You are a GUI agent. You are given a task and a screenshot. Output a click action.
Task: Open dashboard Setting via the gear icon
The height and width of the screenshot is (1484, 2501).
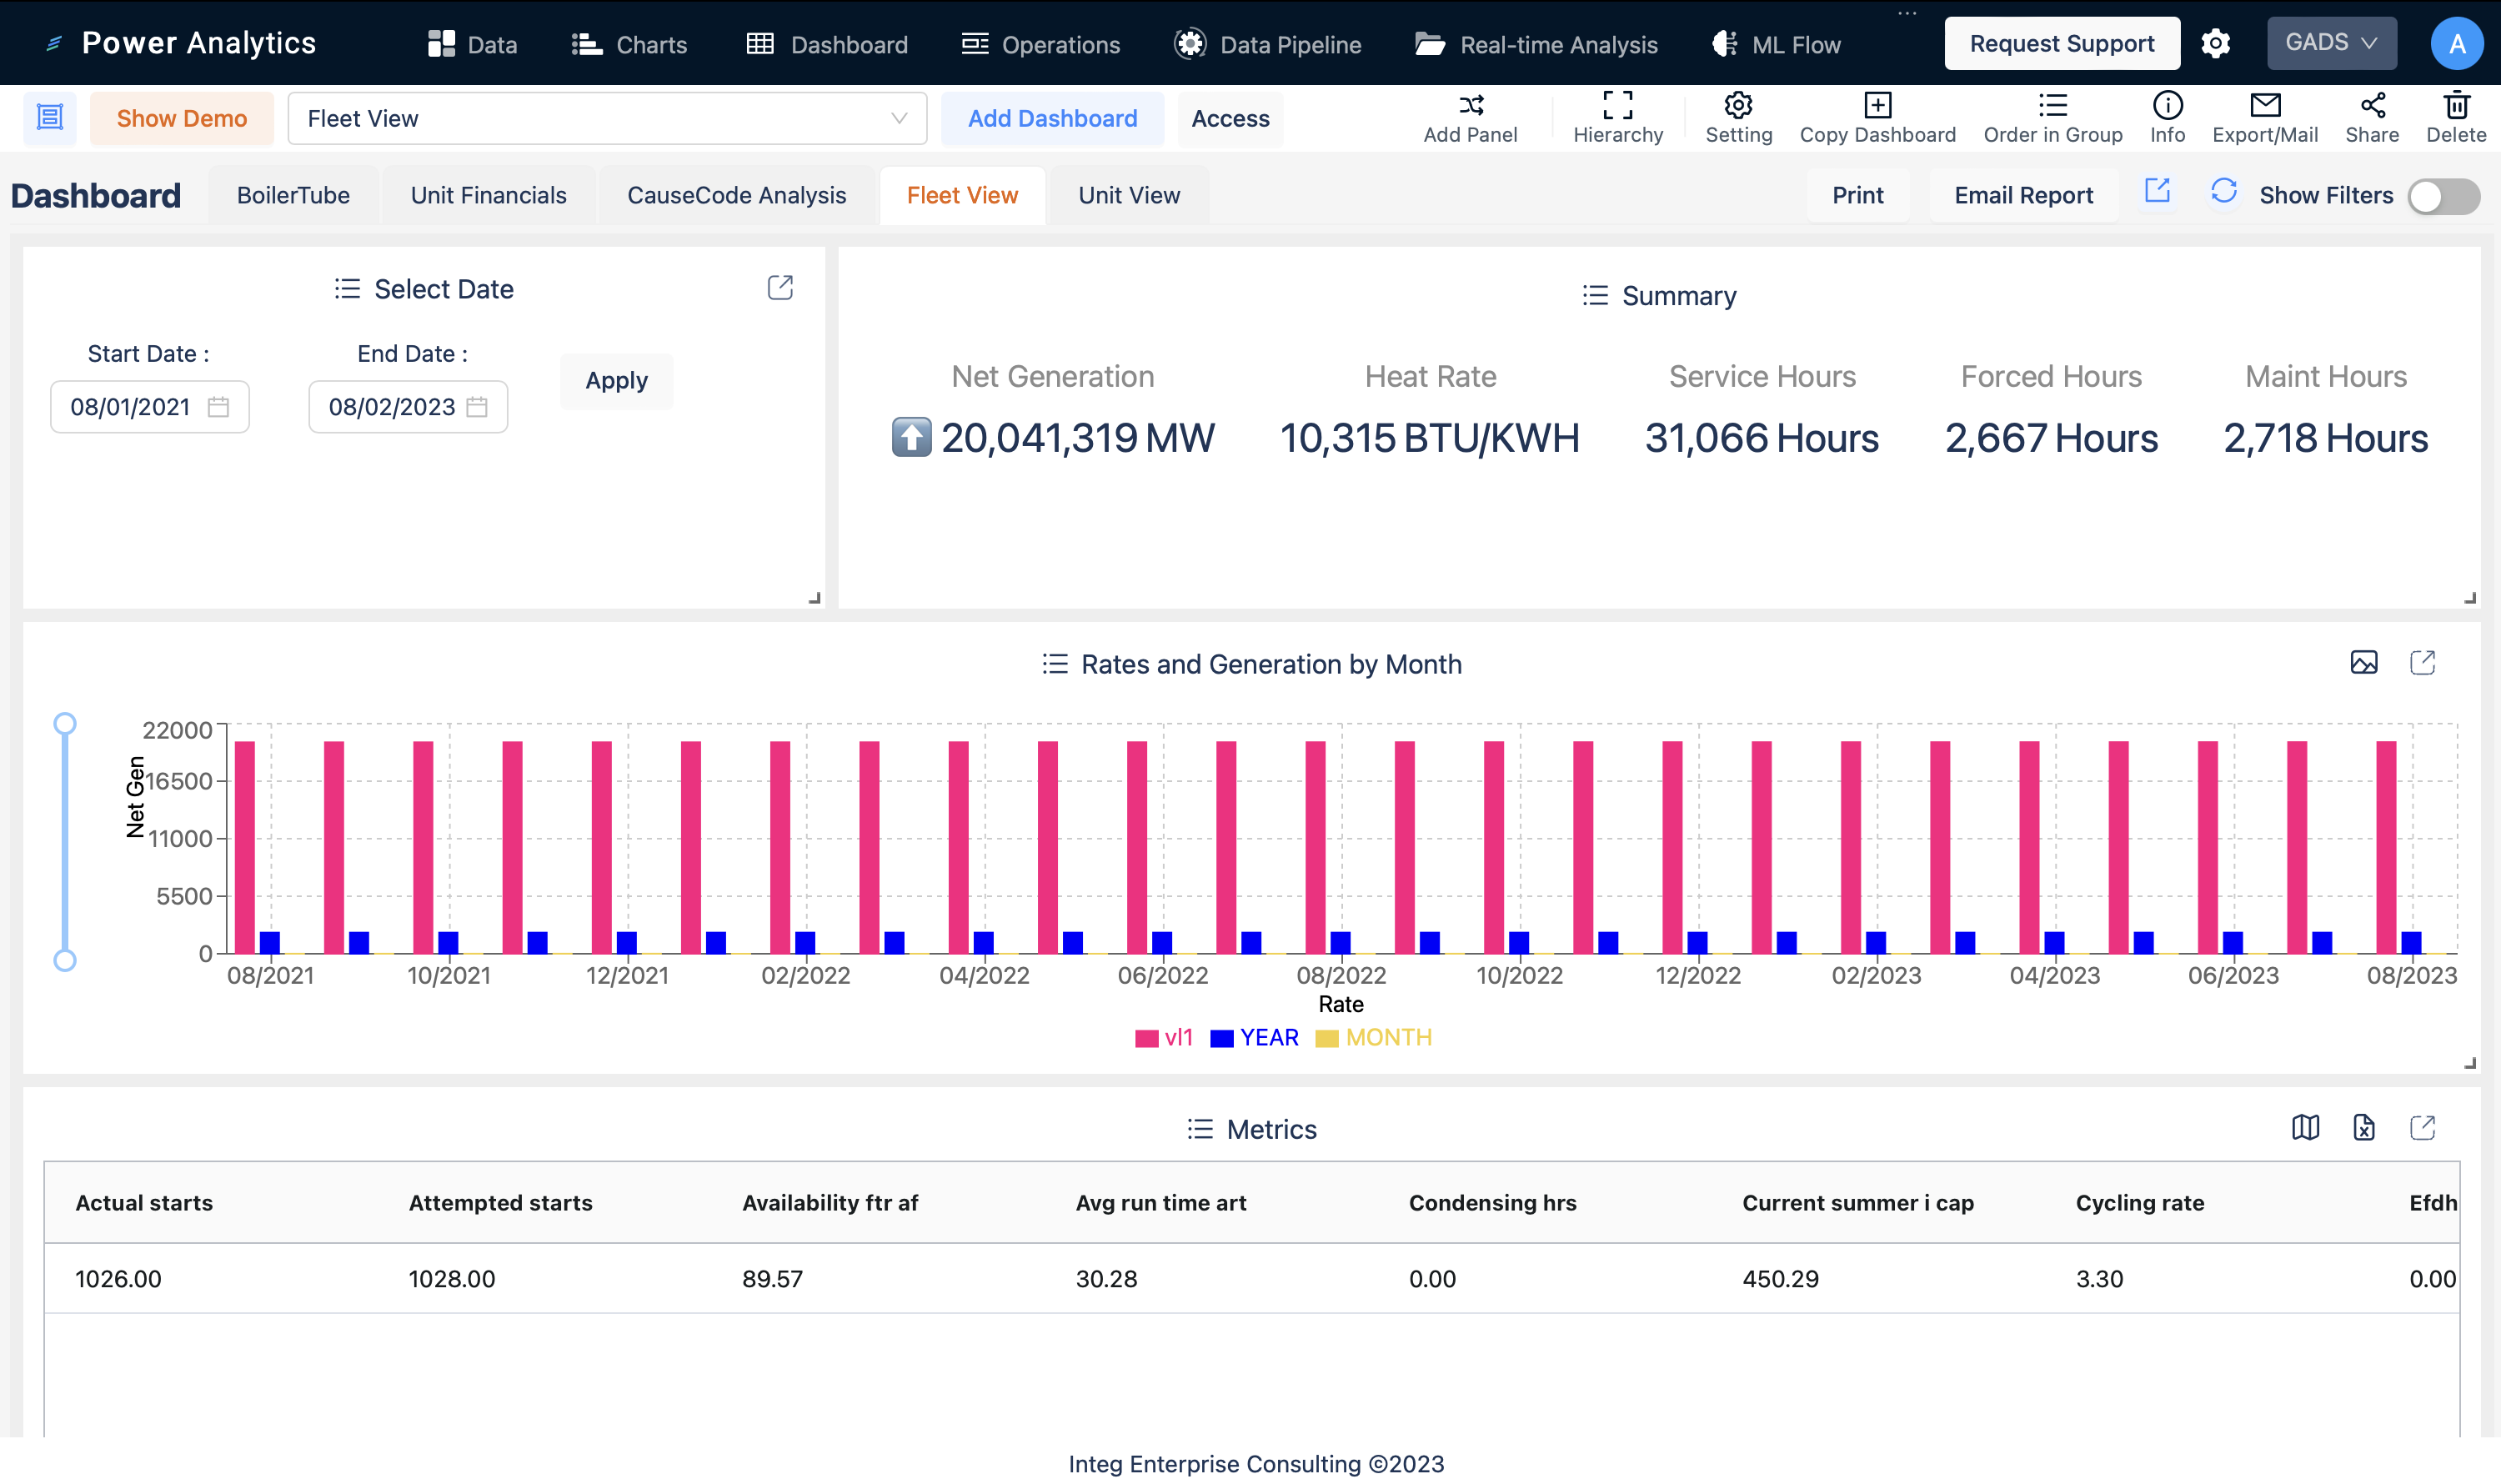pyautogui.click(x=1738, y=106)
